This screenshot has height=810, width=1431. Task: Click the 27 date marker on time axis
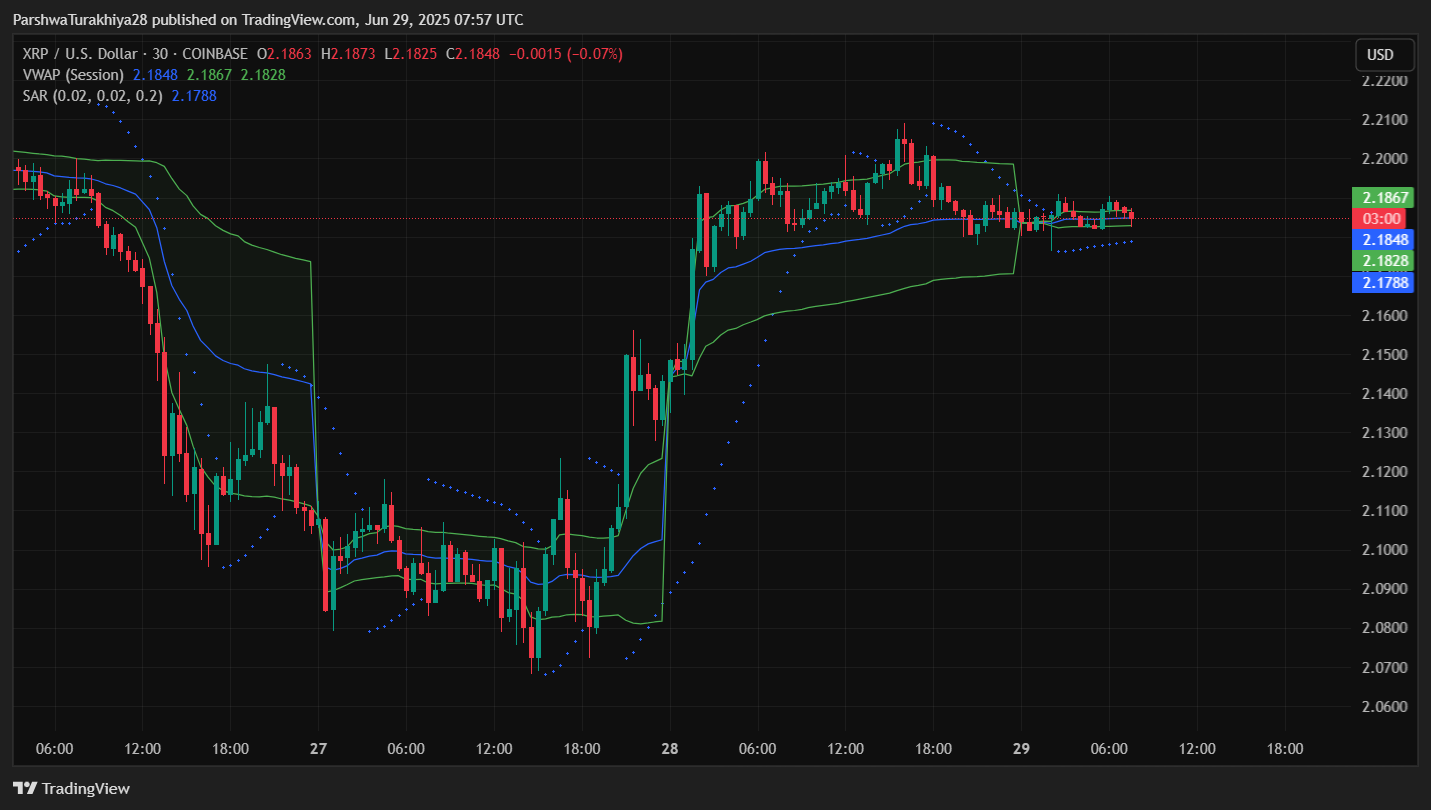click(318, 748)
